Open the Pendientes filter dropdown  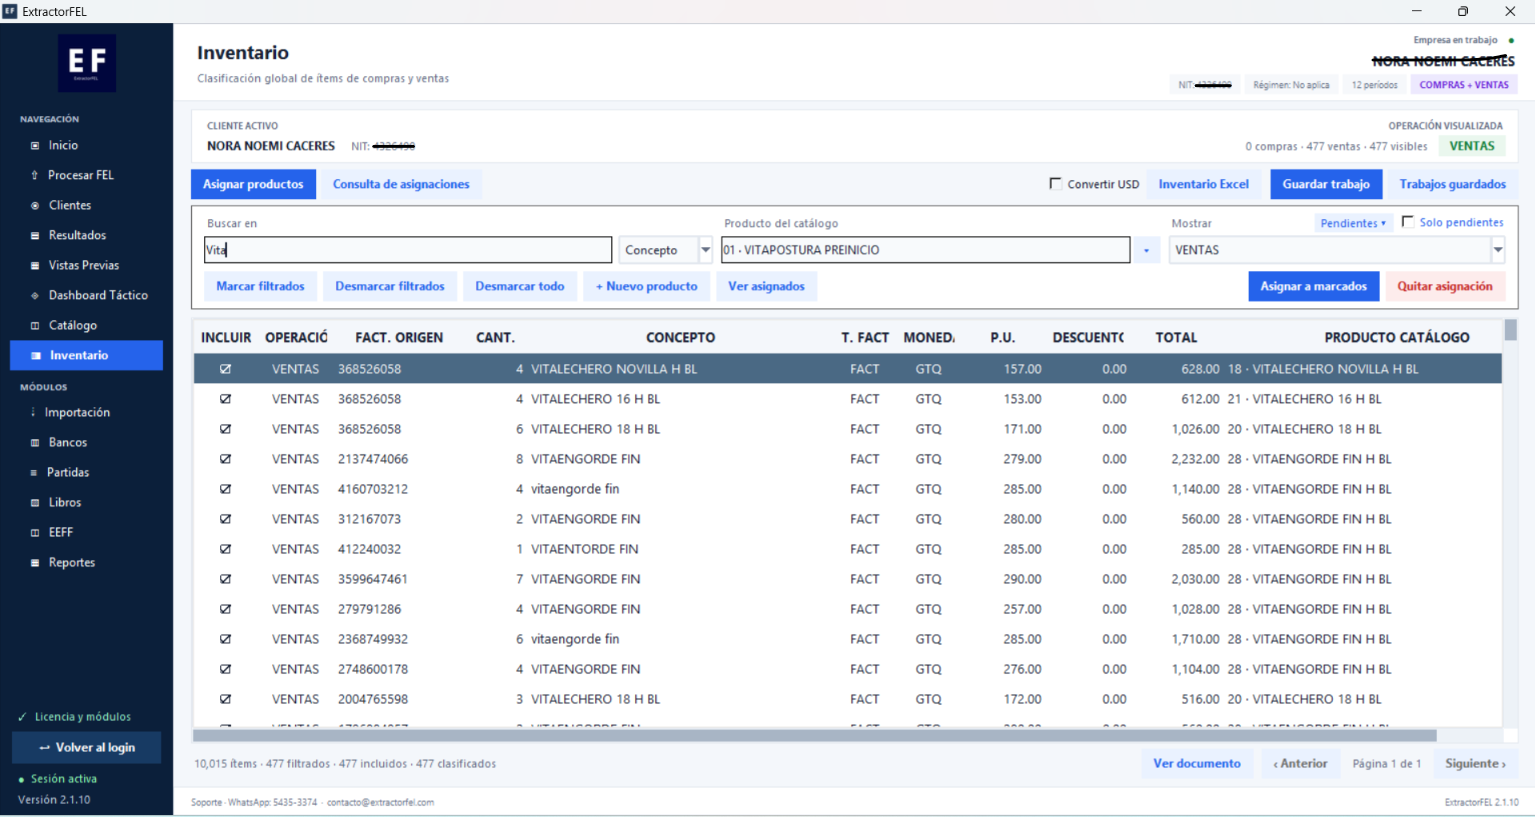(x=1352, y=223)
